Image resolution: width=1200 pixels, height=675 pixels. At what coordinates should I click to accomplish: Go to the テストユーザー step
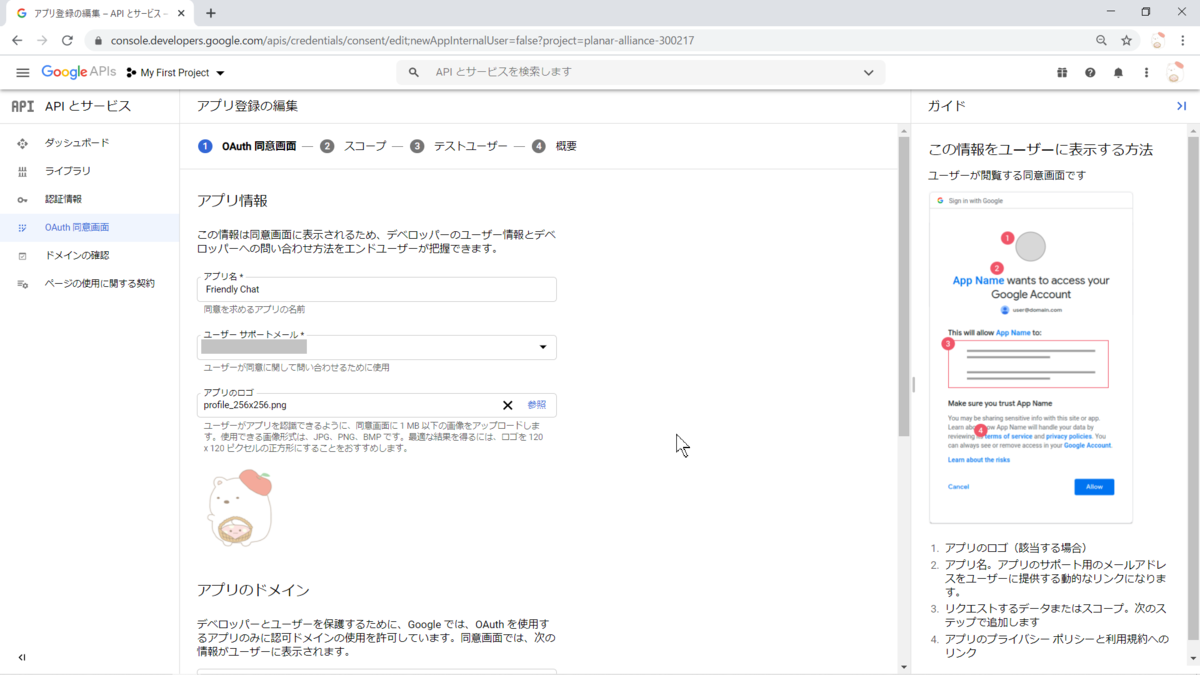tap(468, 145)
